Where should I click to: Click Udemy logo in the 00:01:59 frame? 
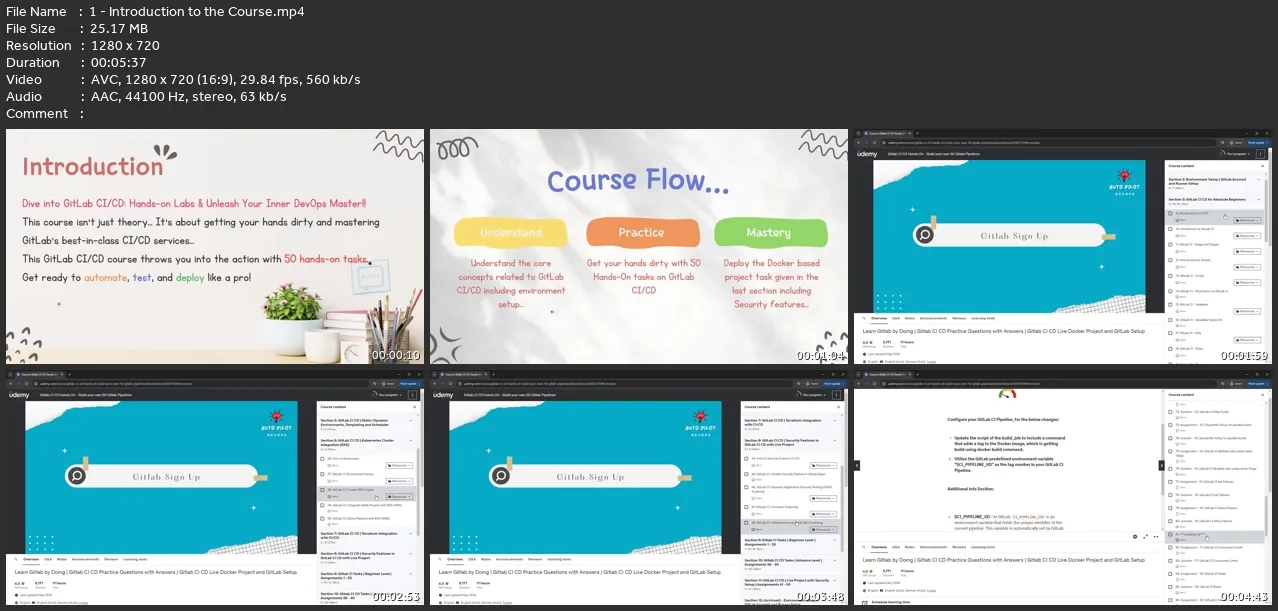point(867,154)
